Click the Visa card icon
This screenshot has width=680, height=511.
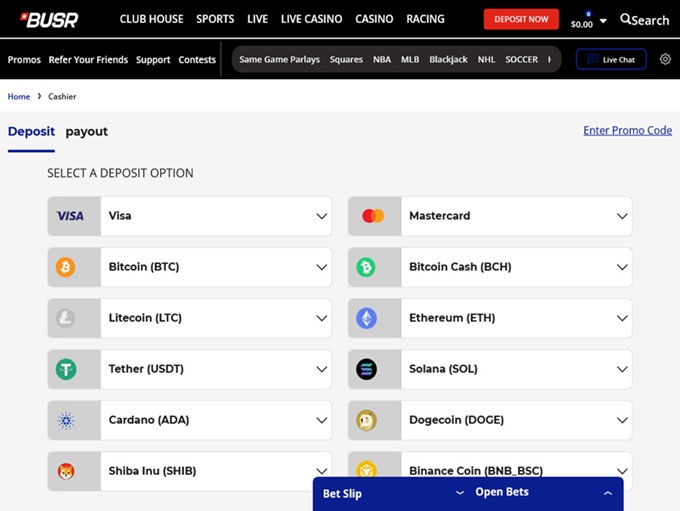click(70, 216)
